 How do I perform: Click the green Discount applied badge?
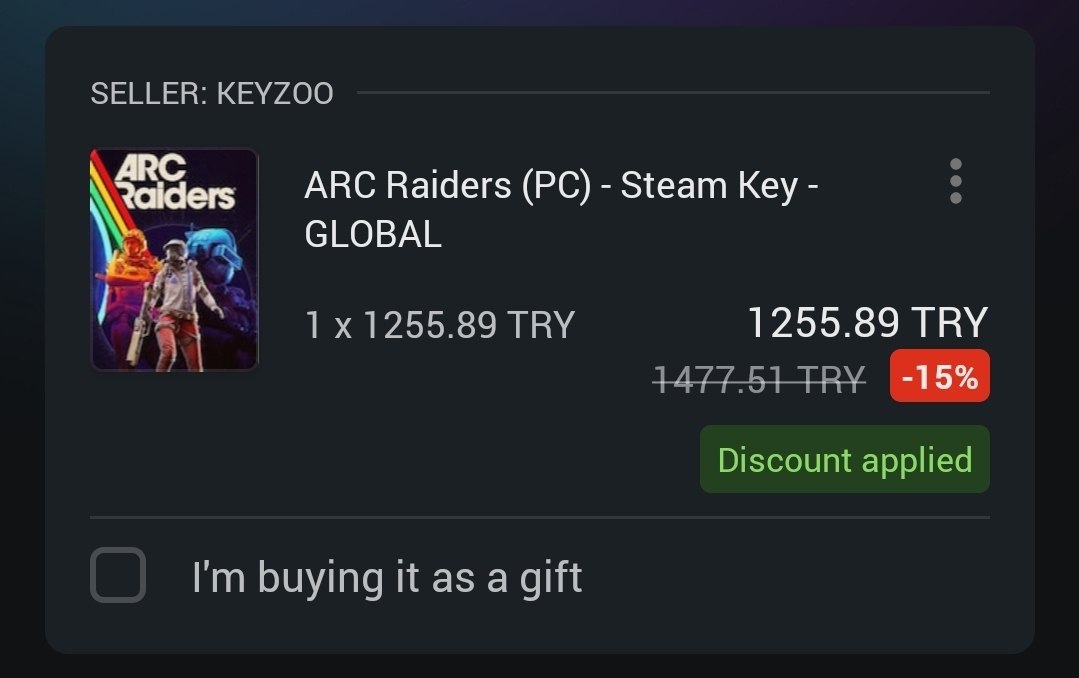click(844, 459)
